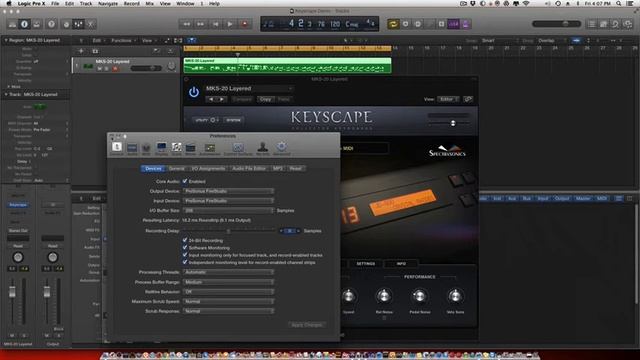
Task: Click the Apply Changes button
Action: (307, 325)
